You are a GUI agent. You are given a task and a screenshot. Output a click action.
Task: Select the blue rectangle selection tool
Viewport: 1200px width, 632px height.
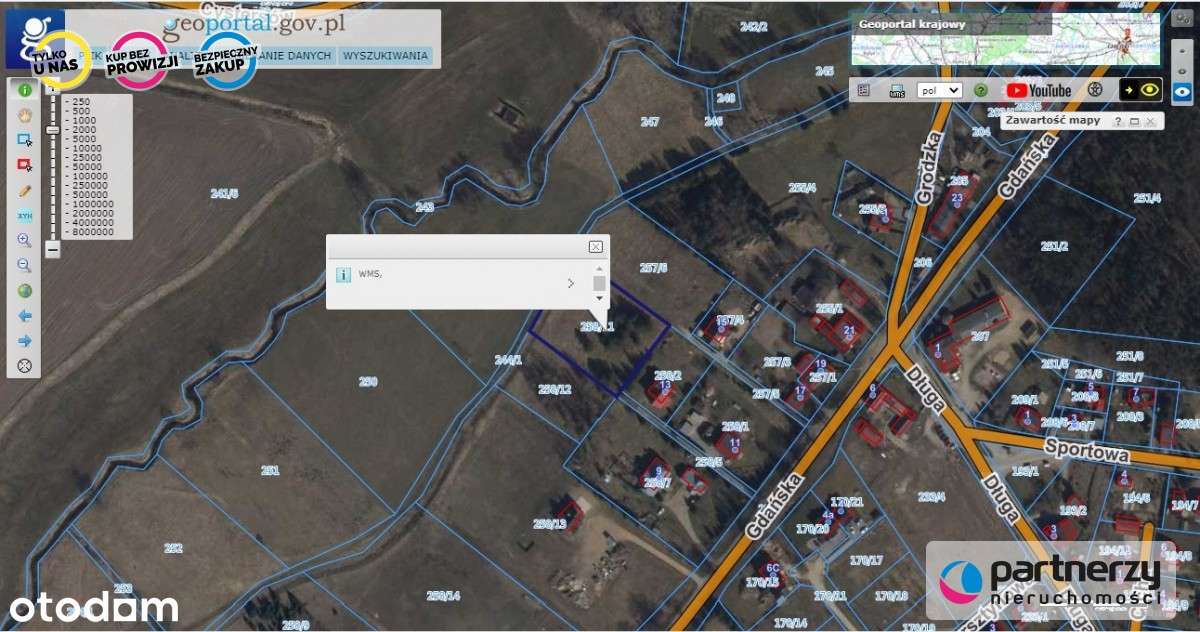click(x=25, y=139)
